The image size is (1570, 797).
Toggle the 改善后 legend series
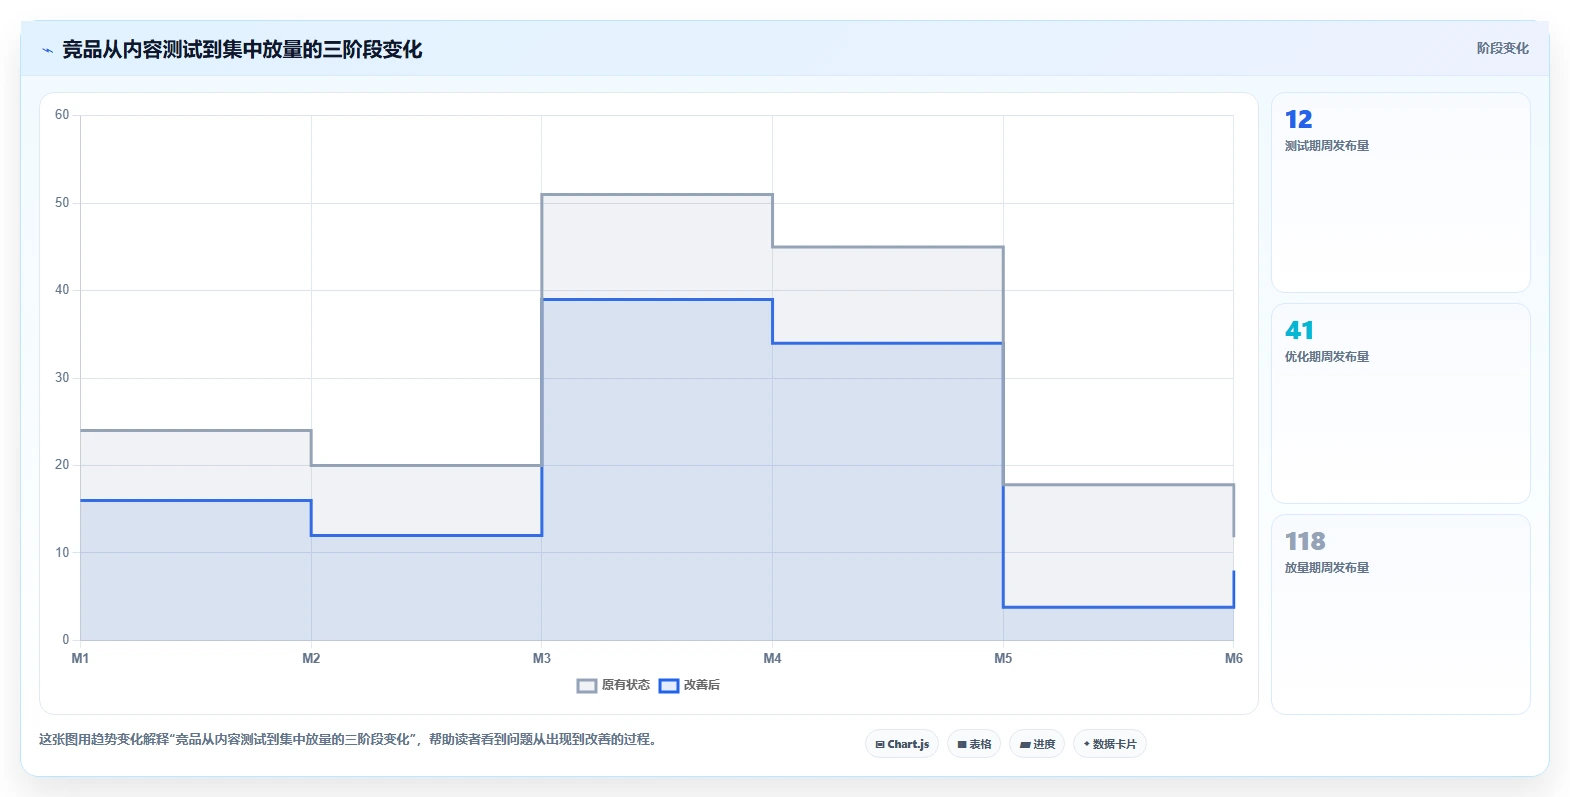[689, 685]
